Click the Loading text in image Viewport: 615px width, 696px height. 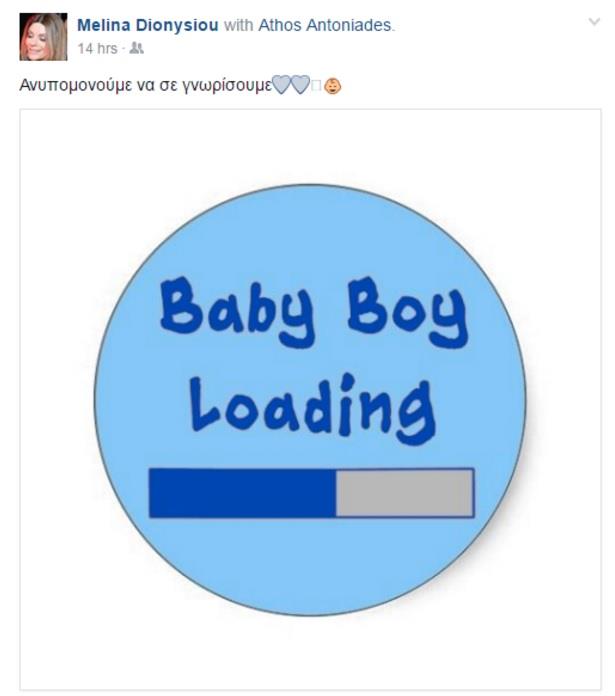pyautogui.click(x=312, y=409)
